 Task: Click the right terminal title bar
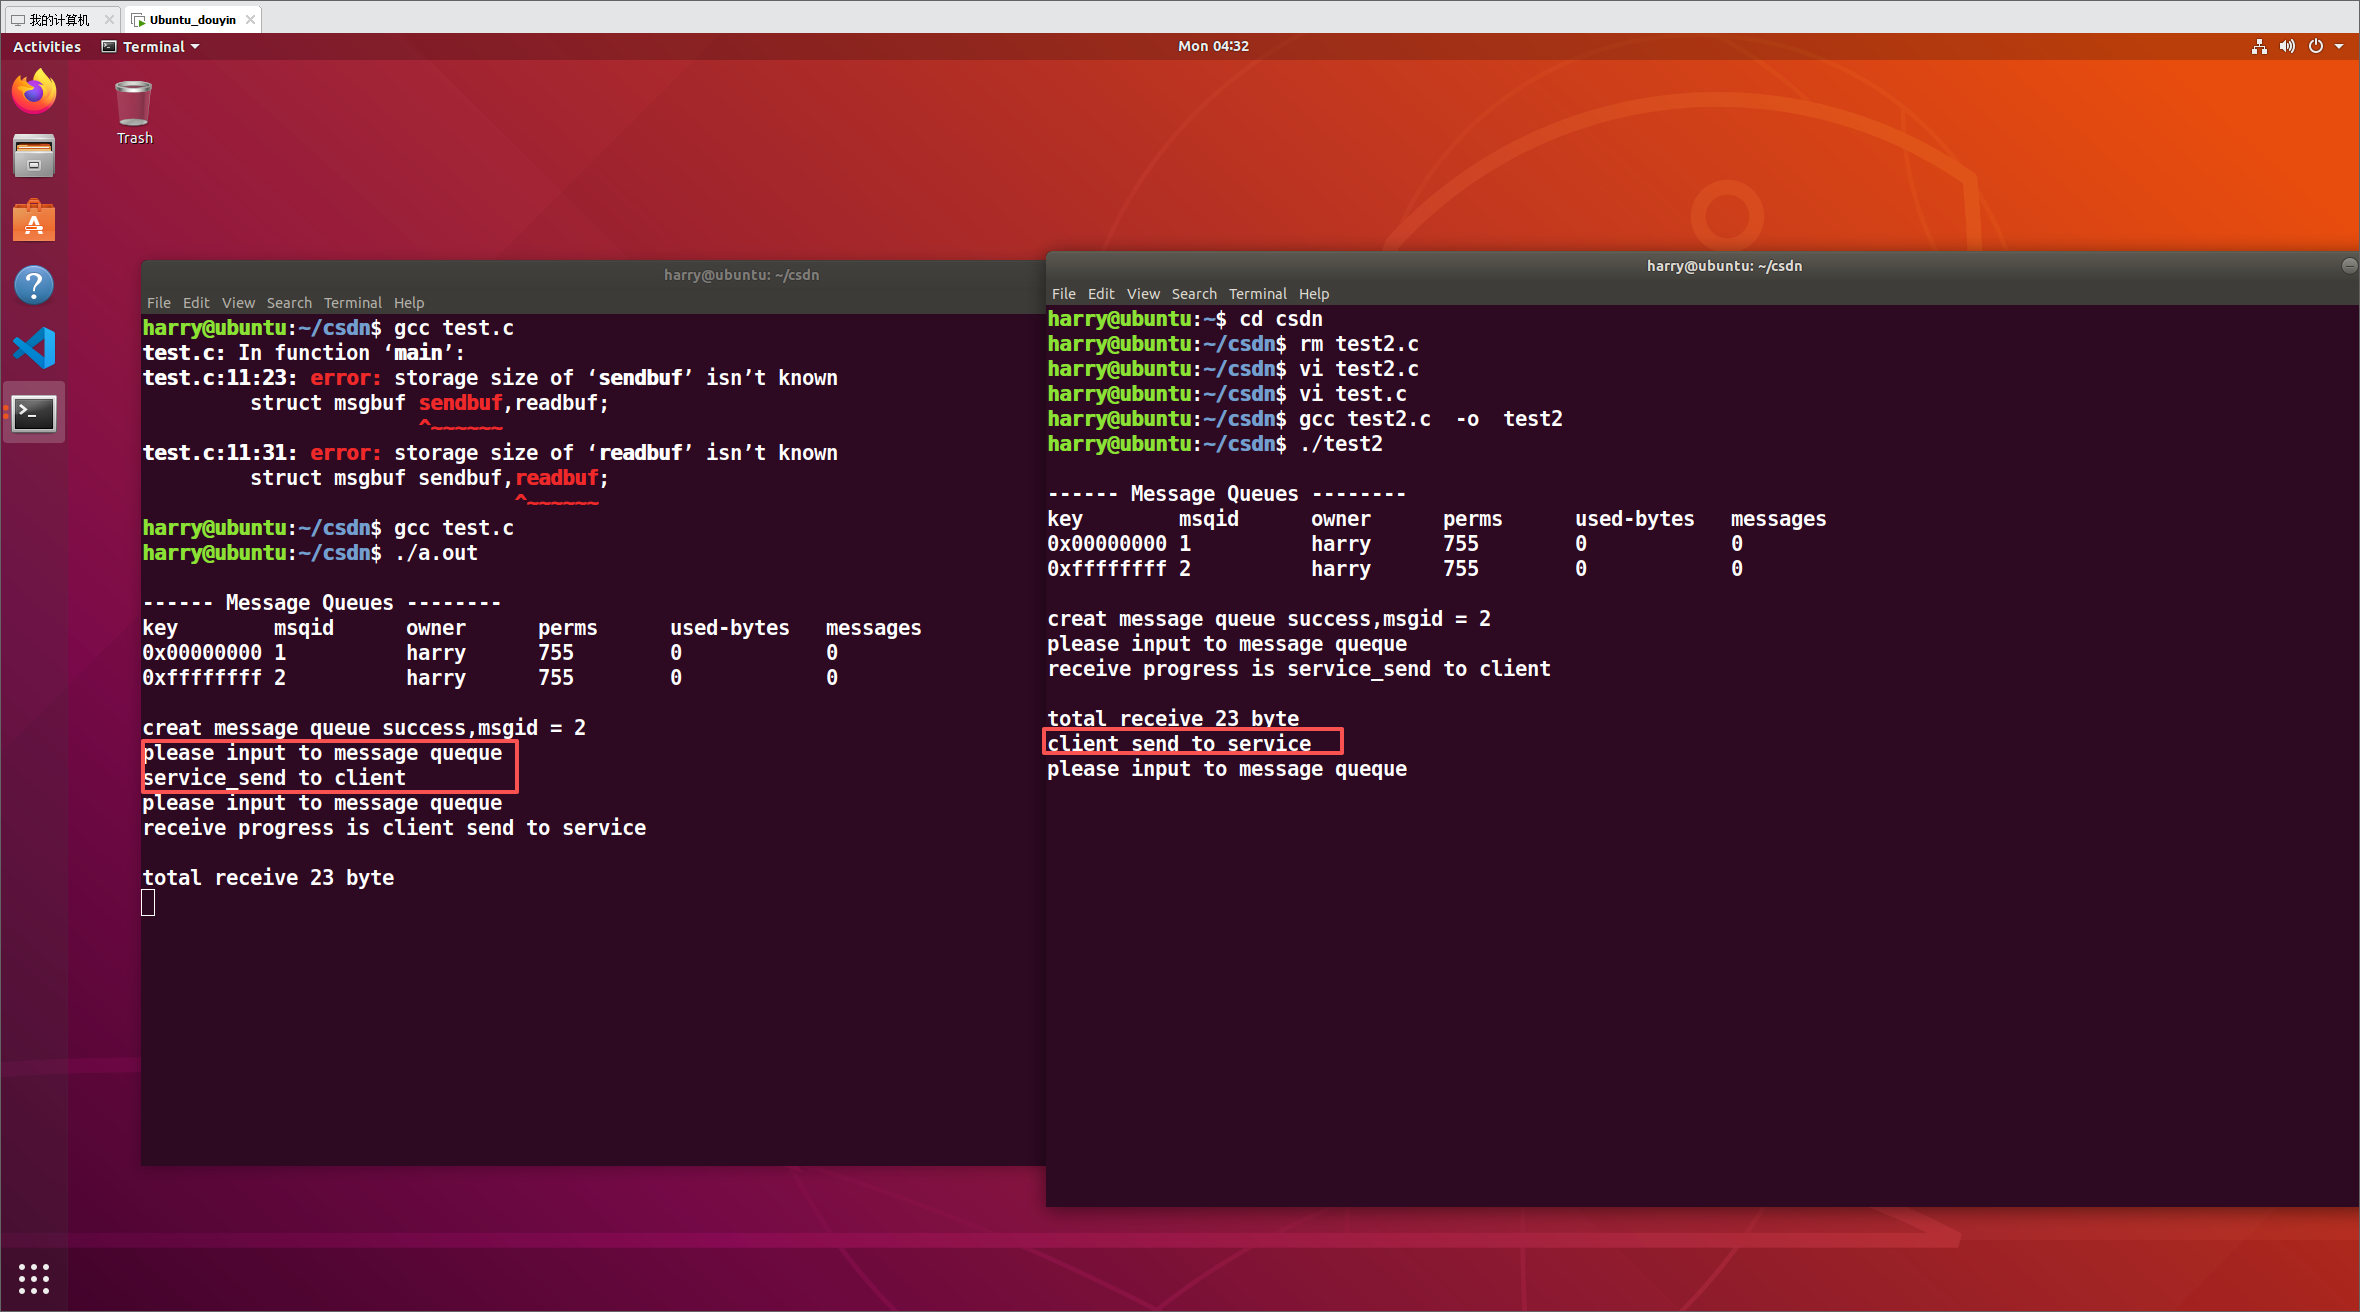(1702, 265)
